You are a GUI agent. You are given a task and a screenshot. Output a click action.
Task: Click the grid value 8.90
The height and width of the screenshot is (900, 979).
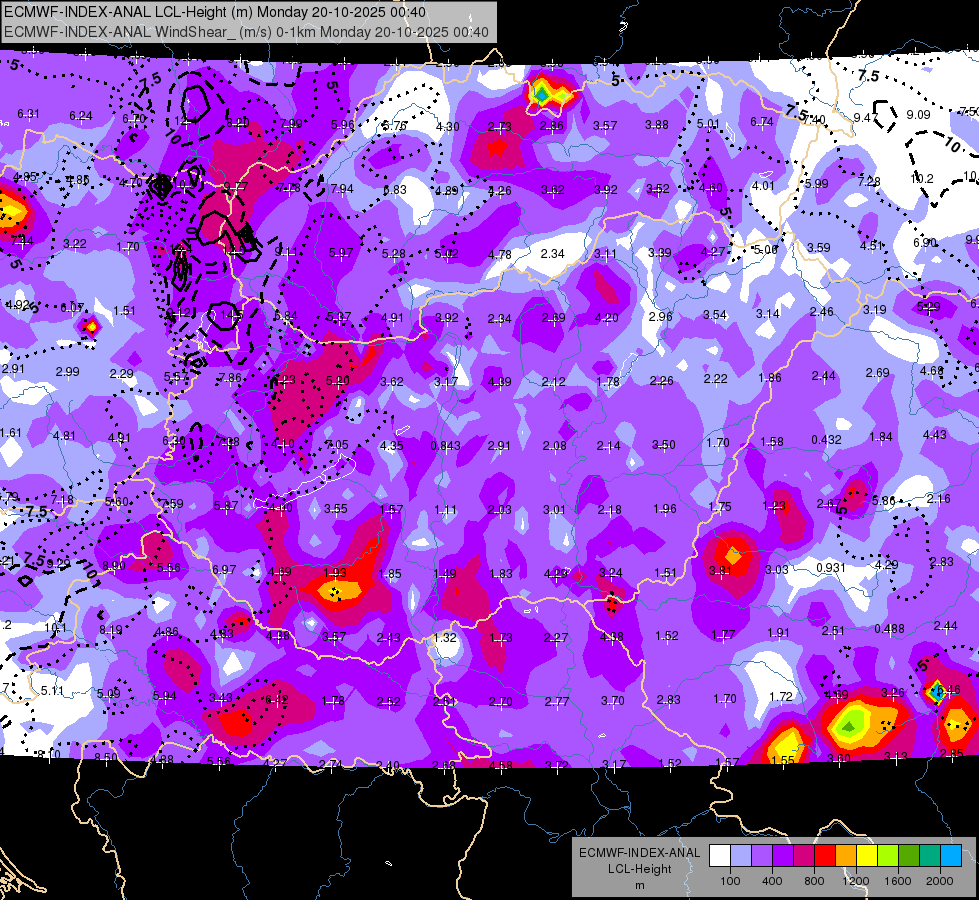(x=114, y=566)
